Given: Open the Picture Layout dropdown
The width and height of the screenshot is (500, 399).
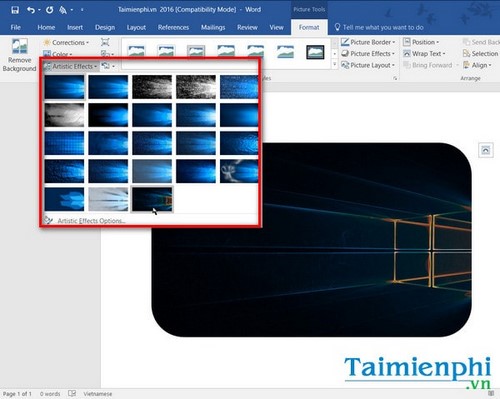Looking at the screenshot, I should (368, 65).
